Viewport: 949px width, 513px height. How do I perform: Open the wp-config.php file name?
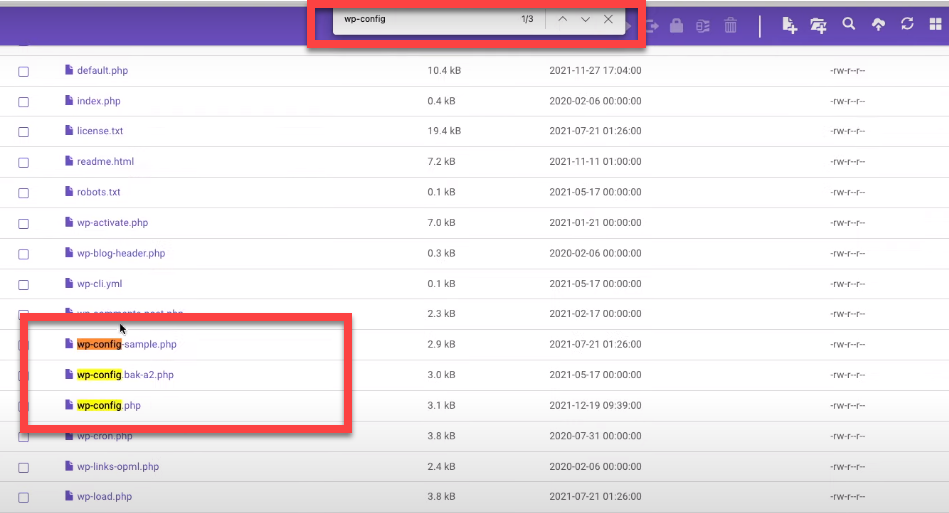109,405
